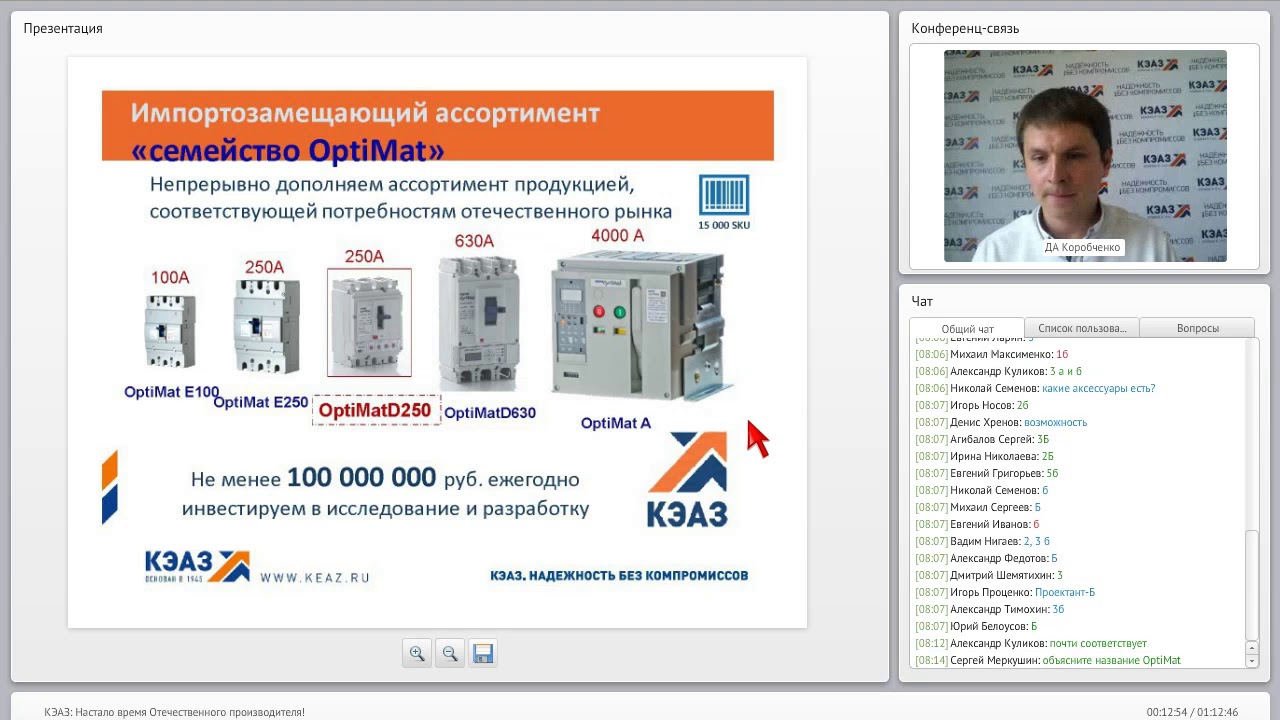The image size is (1280, 720).
Task: Select Юрий Белоусов's chat message
Action: pyautogui.click(x=977, y=626)
